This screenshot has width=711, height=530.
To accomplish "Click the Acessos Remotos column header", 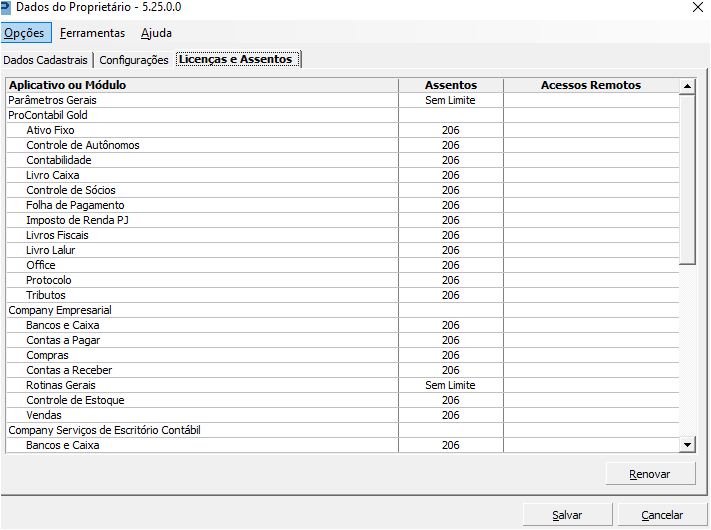I will [x=591, y=85].
